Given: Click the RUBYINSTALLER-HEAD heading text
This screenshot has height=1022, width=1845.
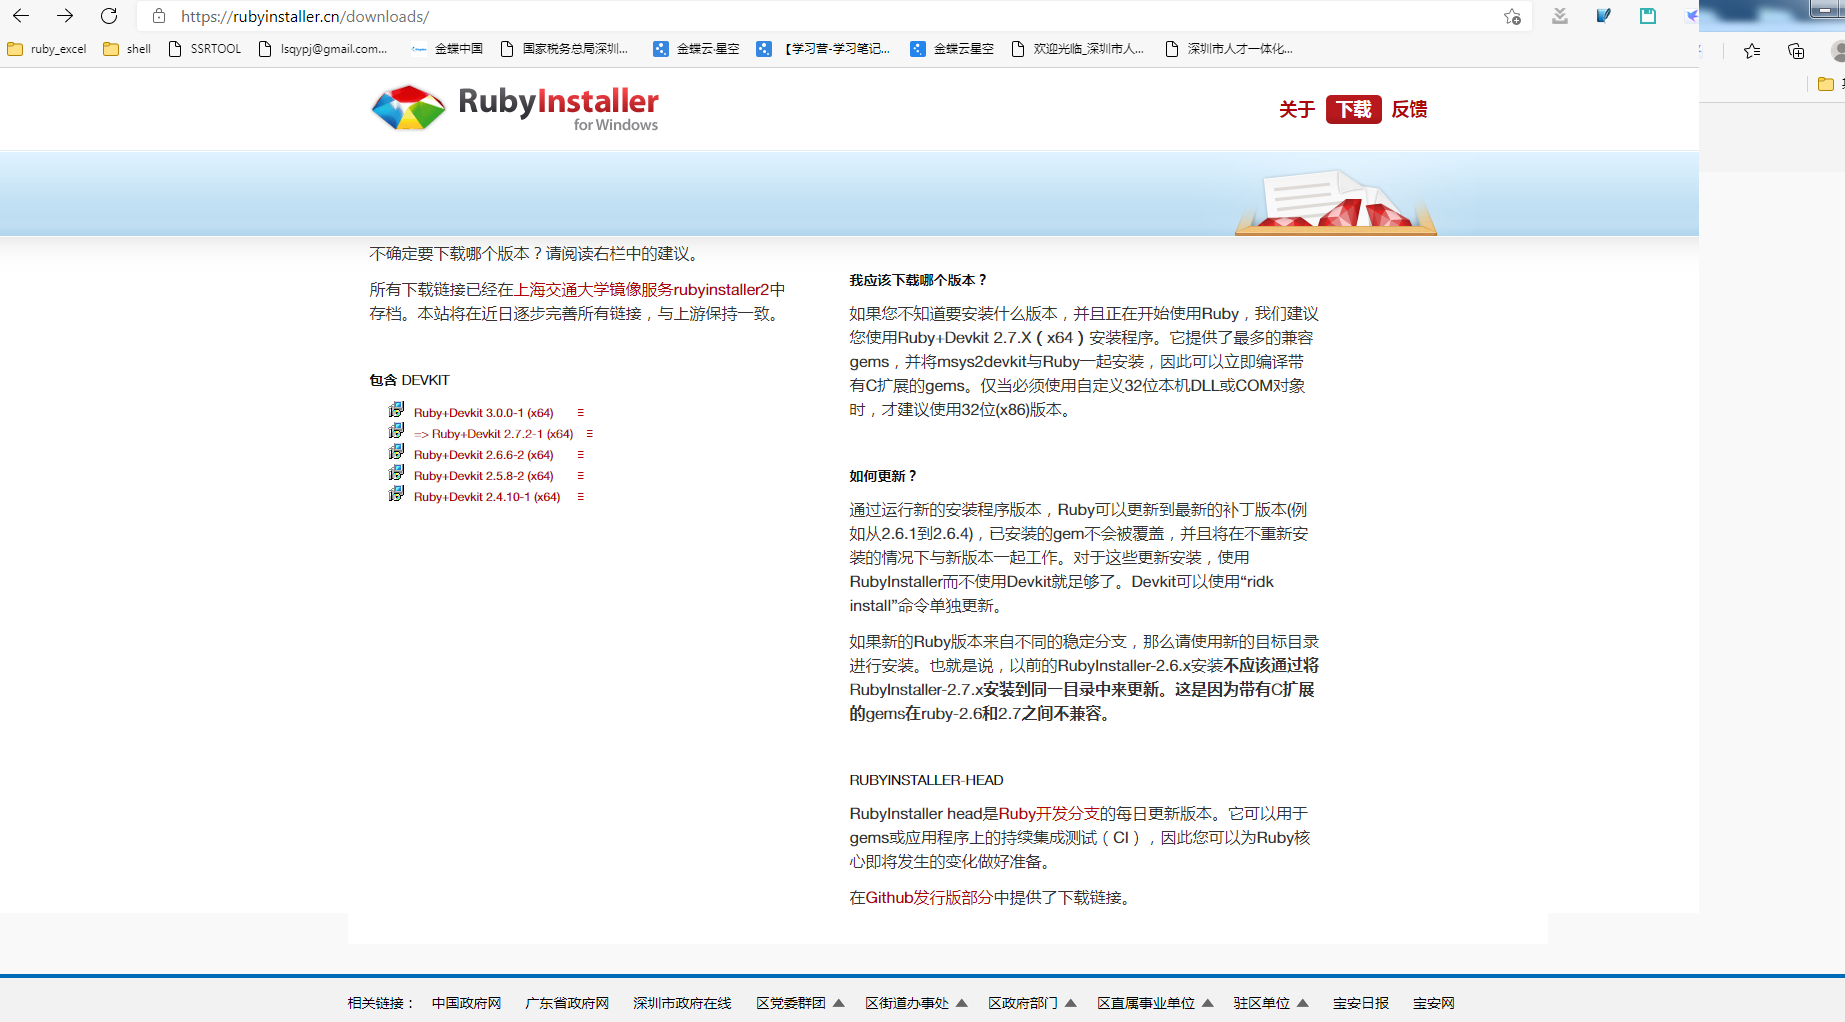Looking at the screenshot, I should click(x=926, y=780).
